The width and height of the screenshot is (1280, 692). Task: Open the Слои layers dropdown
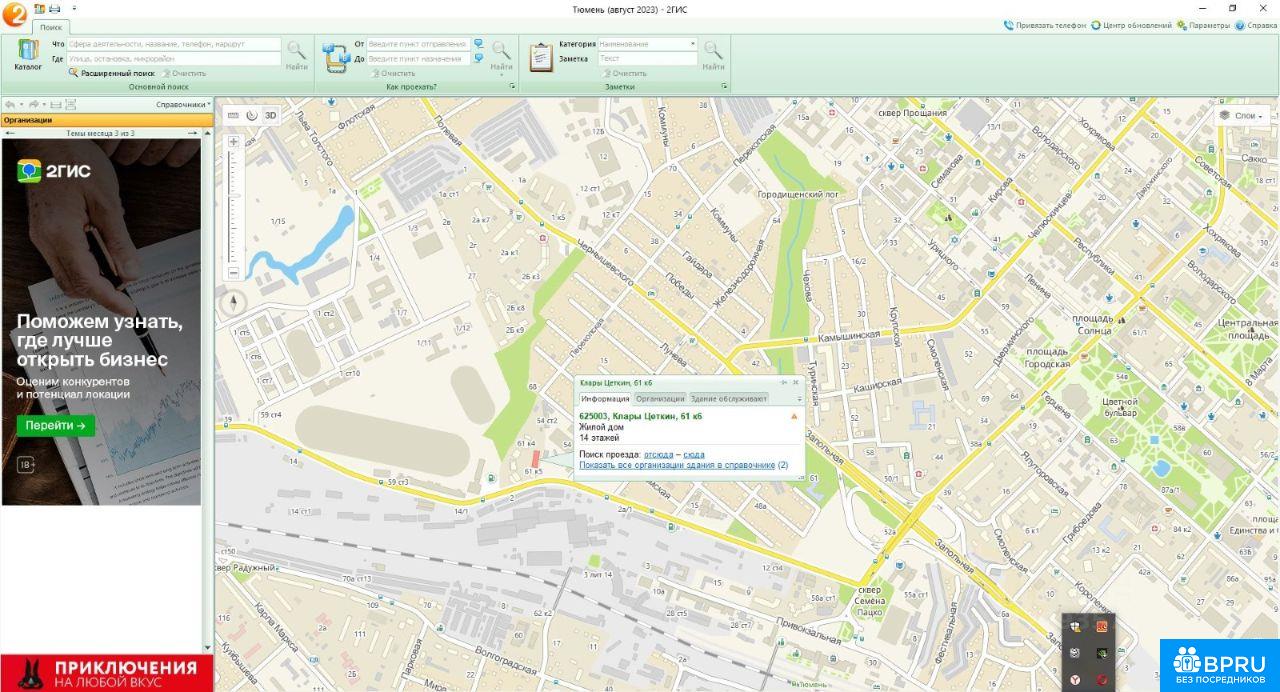(x=1240, y=116)
